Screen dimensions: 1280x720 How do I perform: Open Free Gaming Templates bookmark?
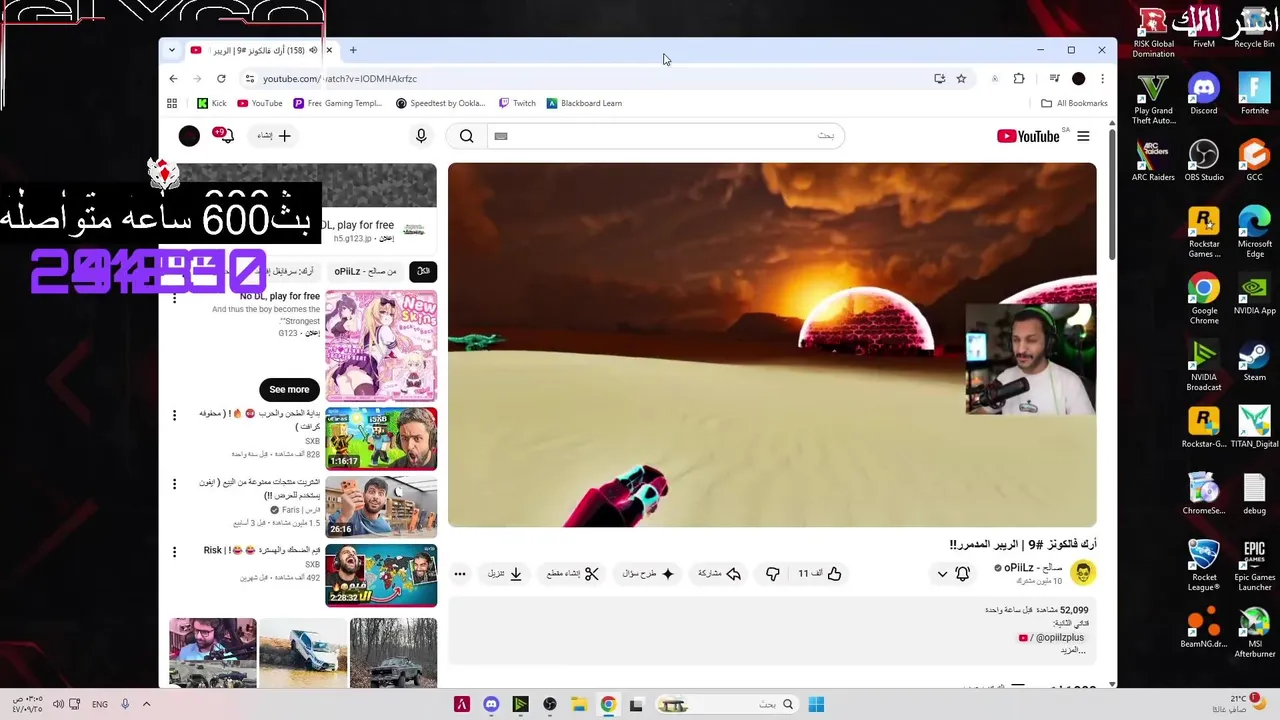coord(337,103)
